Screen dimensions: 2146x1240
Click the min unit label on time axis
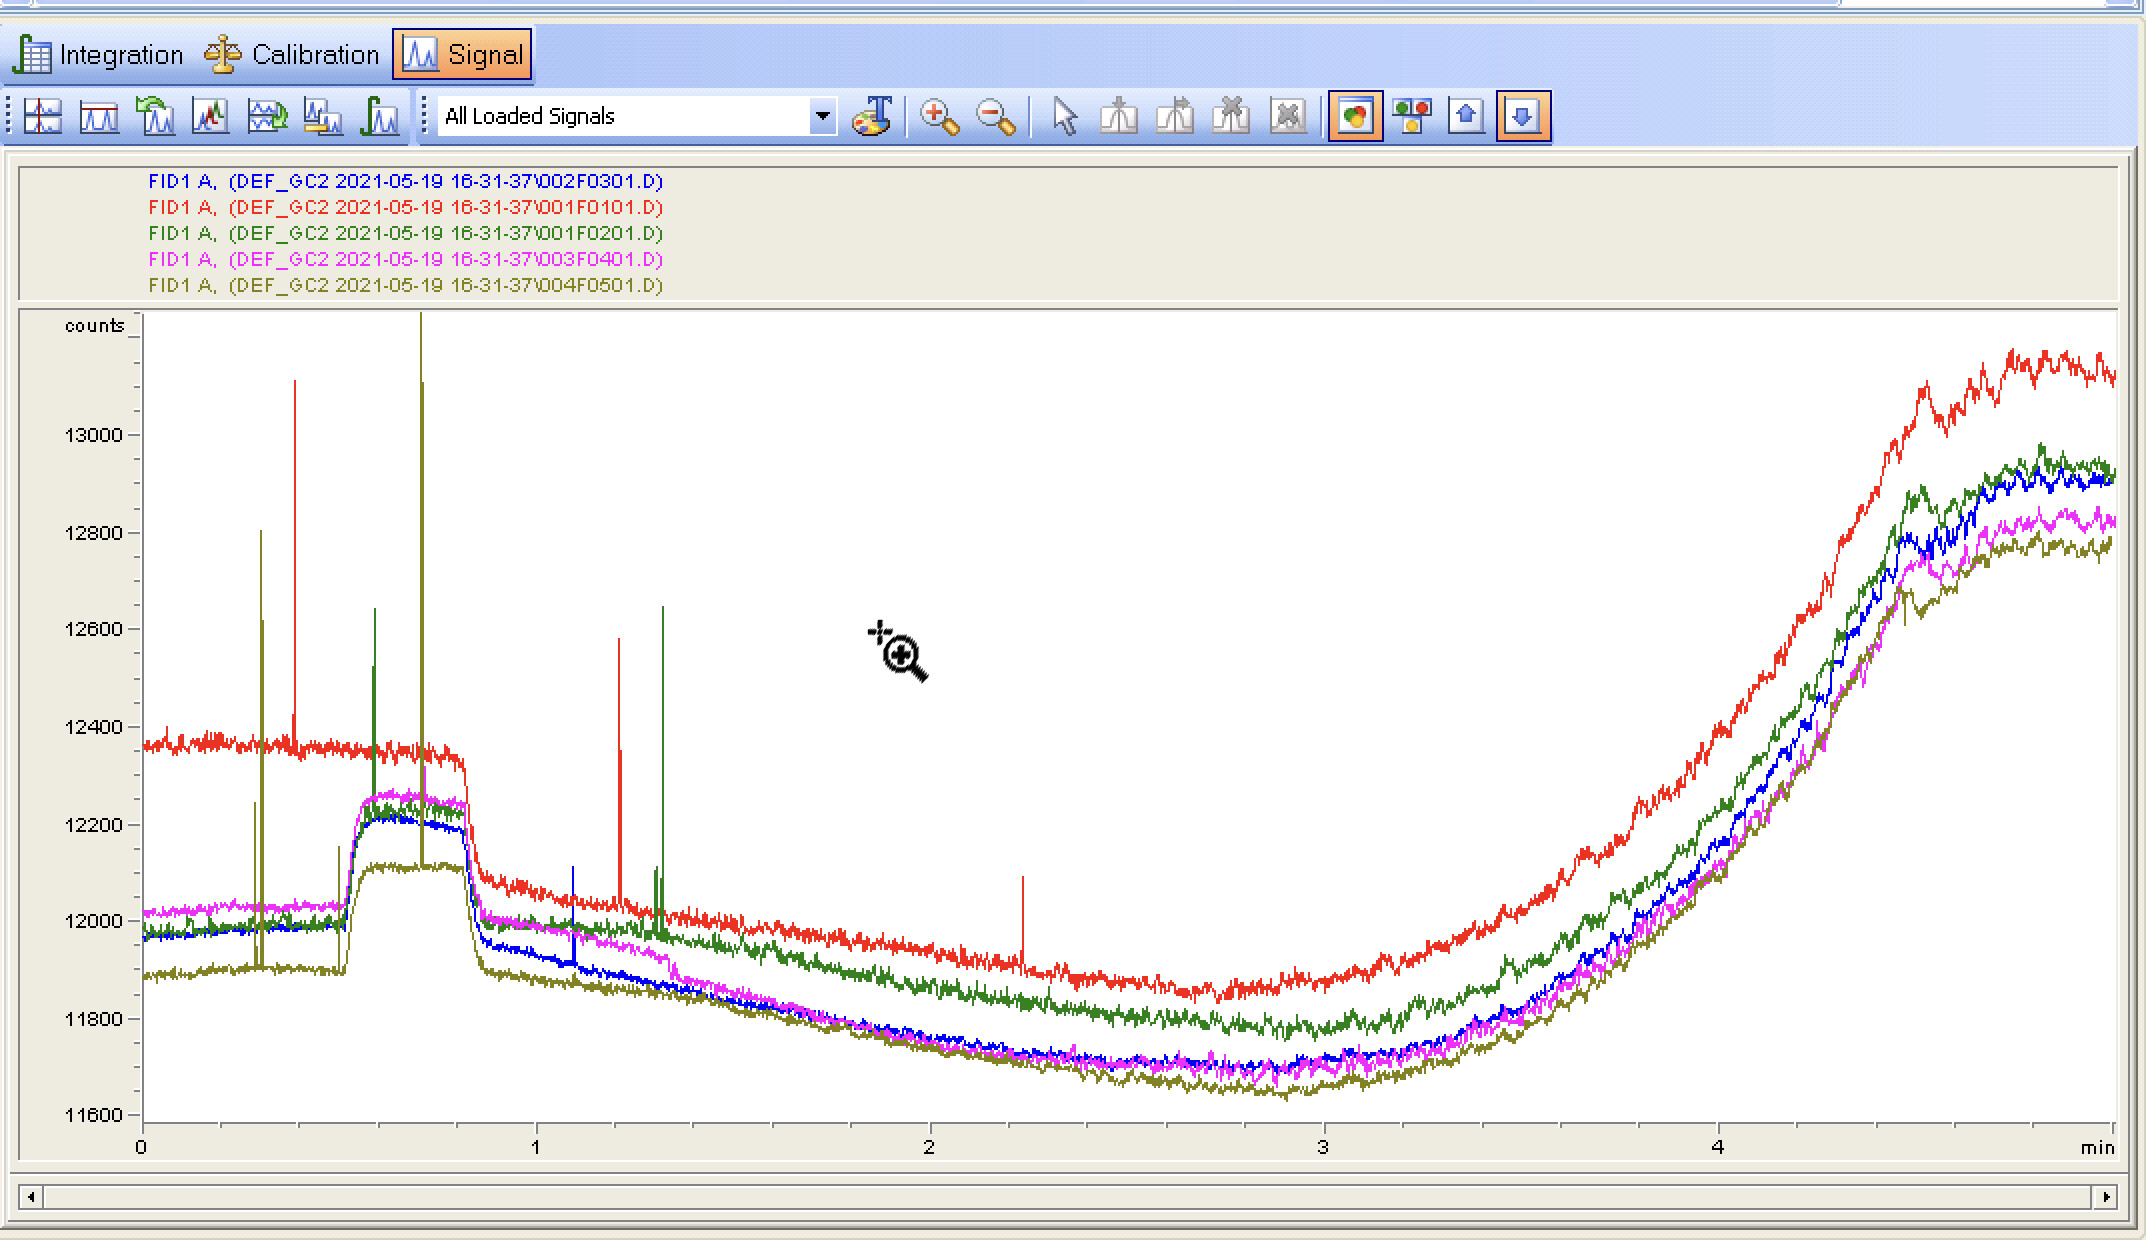click(x=2097, y=1148)
